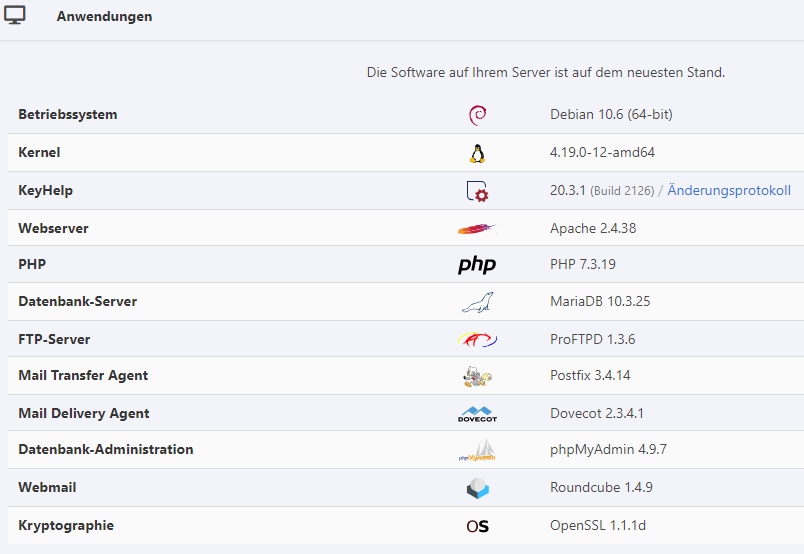Screen dimensions: 804x554
Task: Click the Debian swirl logo
Action: 477,115
